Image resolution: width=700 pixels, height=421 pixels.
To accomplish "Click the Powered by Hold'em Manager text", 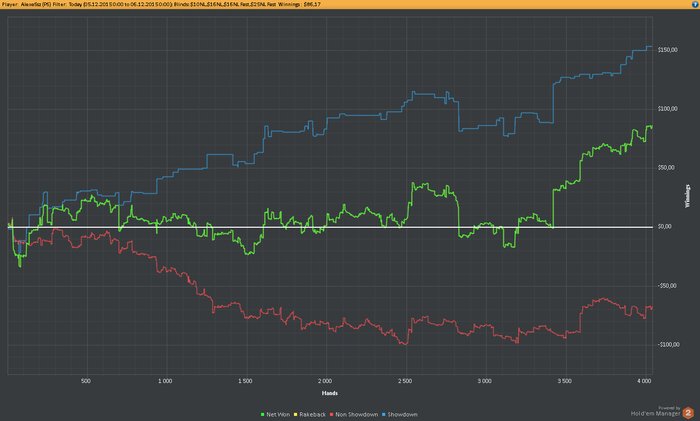I will coord(655,411).
